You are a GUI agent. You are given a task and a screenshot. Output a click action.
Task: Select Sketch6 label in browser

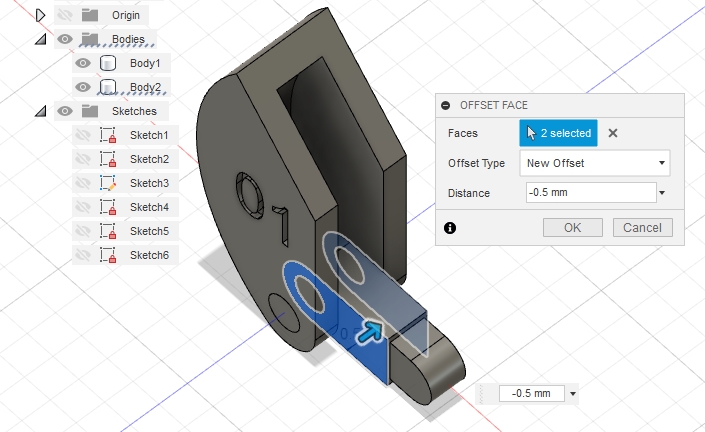tap(149, 255)
